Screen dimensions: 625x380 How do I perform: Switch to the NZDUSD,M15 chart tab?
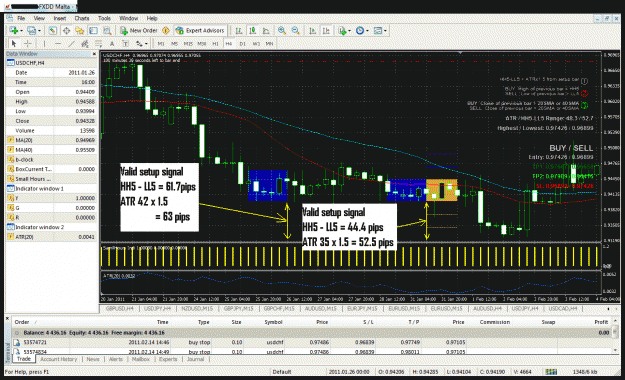tap(197, 309)
